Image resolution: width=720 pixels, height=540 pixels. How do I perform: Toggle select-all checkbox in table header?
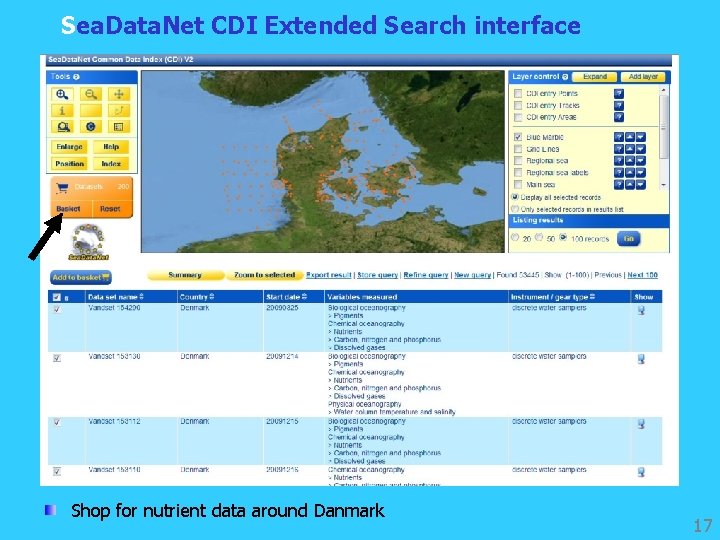coord(56,298)
